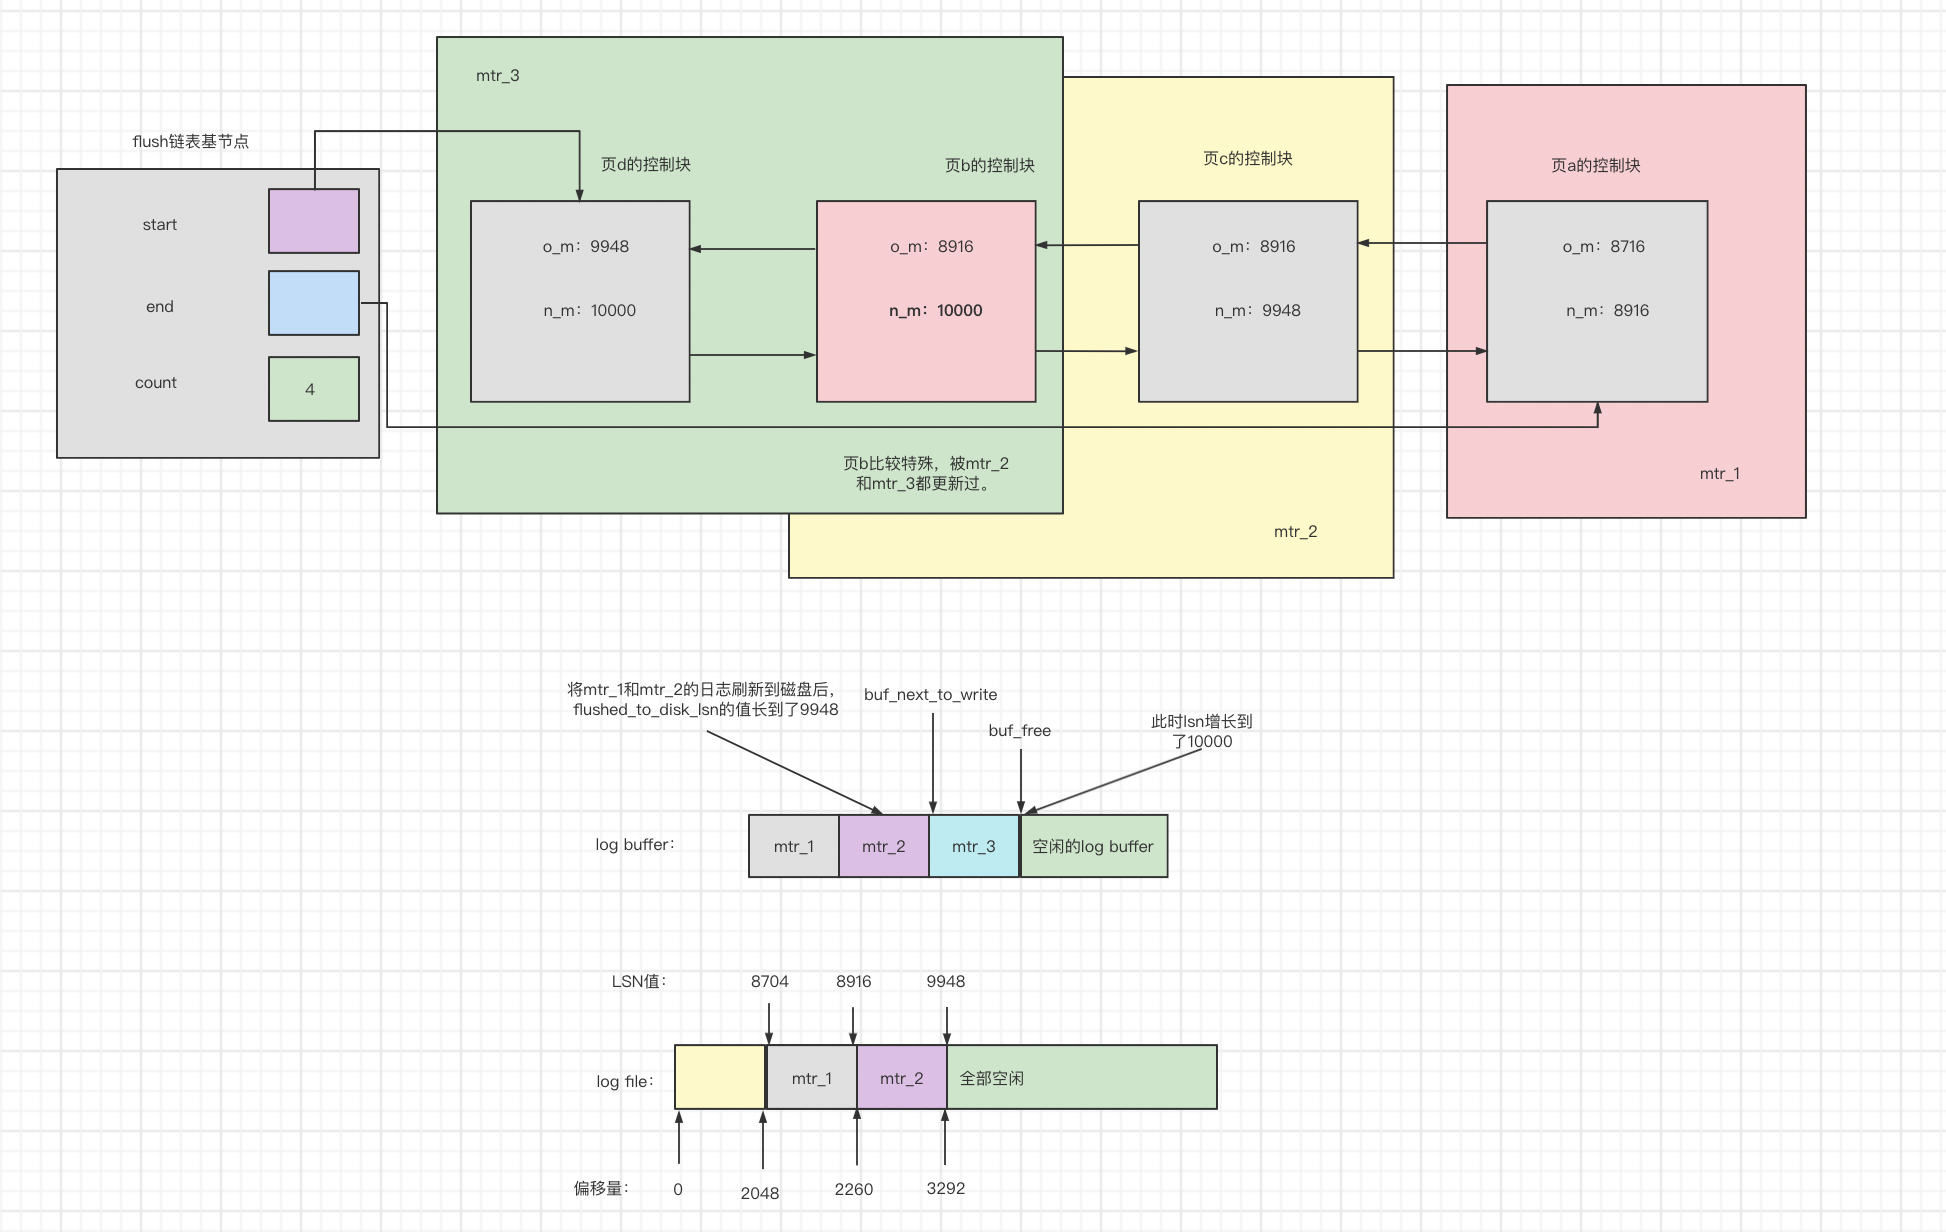Select the blue end pointer box
Viewport: 1946px width, 1232px height.
[313, 303]
